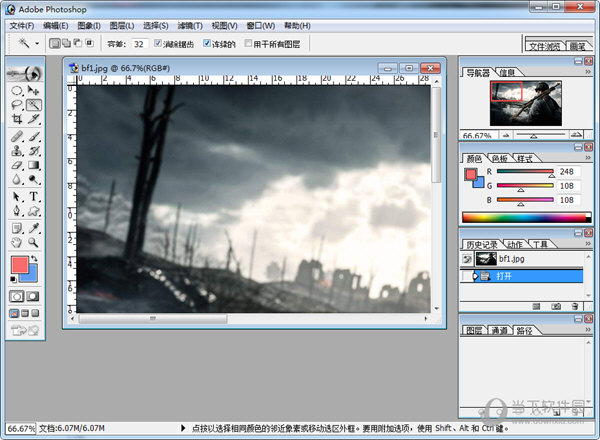Screen dimensions: 600x440
Task: Open the tool preset picker dropdown arrow
Action: [x=37, y=44]
